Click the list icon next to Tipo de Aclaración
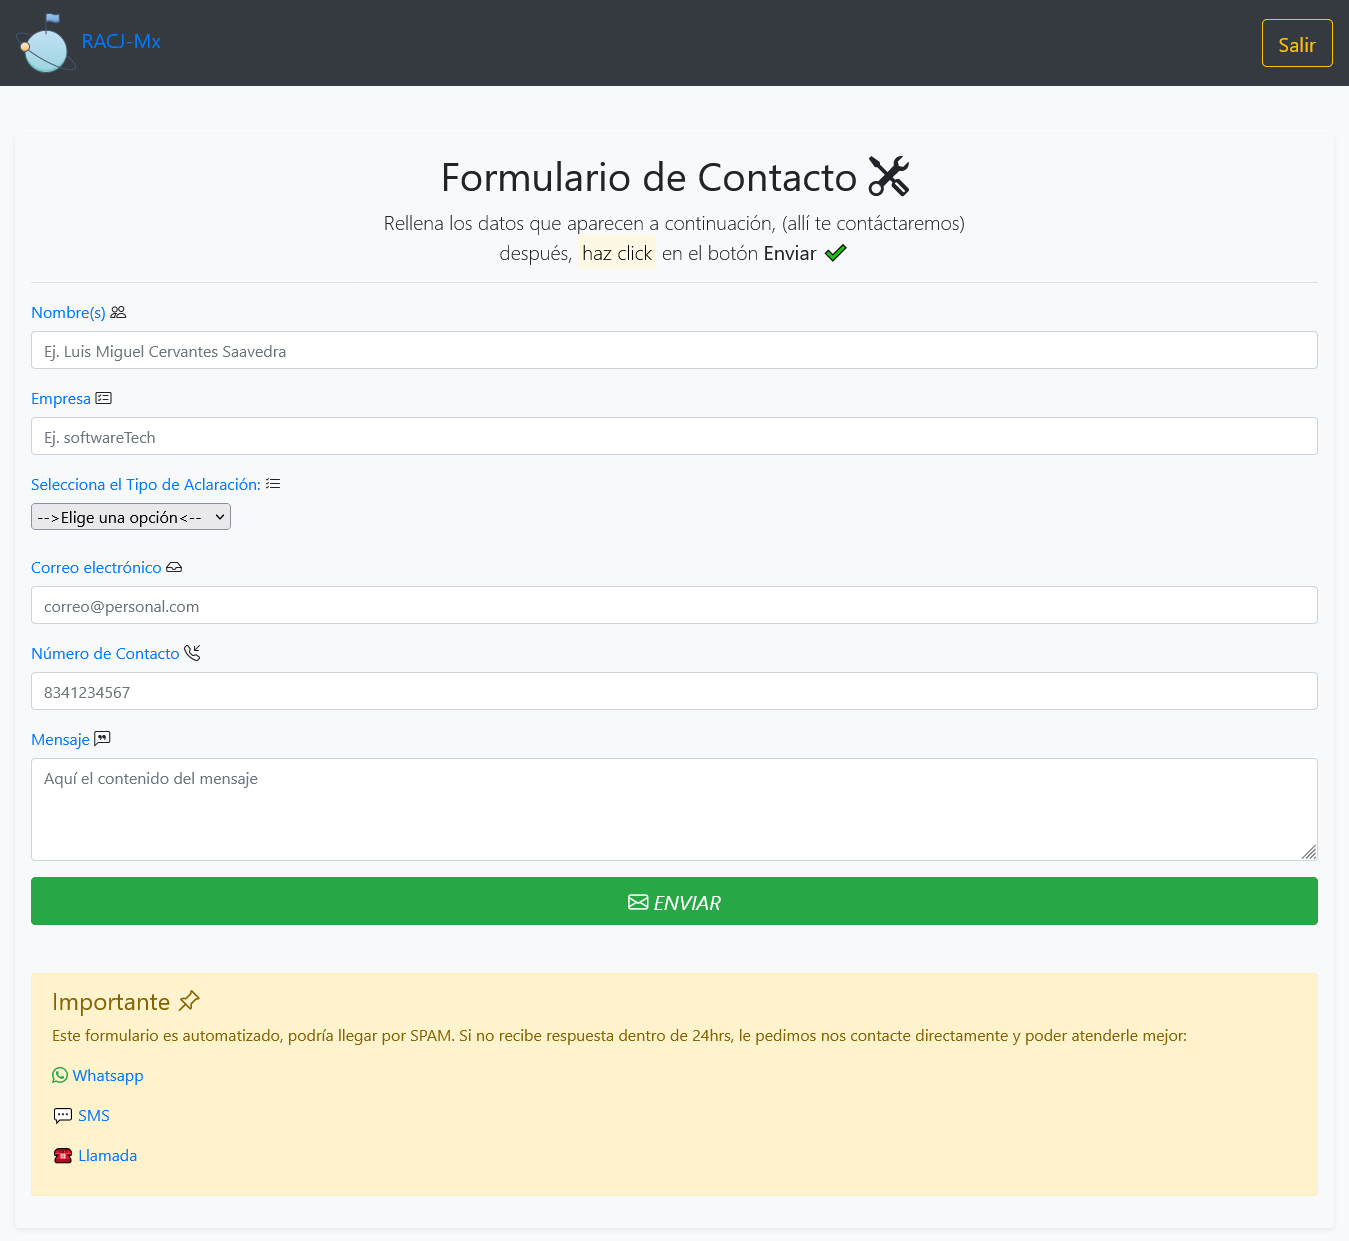This screenshot has height=1241, width=1349. pos(273,483)
